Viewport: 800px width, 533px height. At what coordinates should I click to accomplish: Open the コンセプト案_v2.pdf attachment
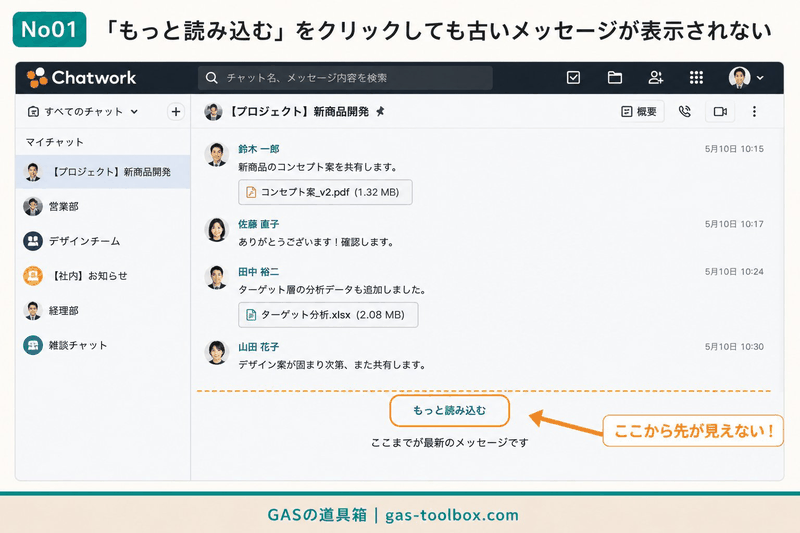coord(325,192)
